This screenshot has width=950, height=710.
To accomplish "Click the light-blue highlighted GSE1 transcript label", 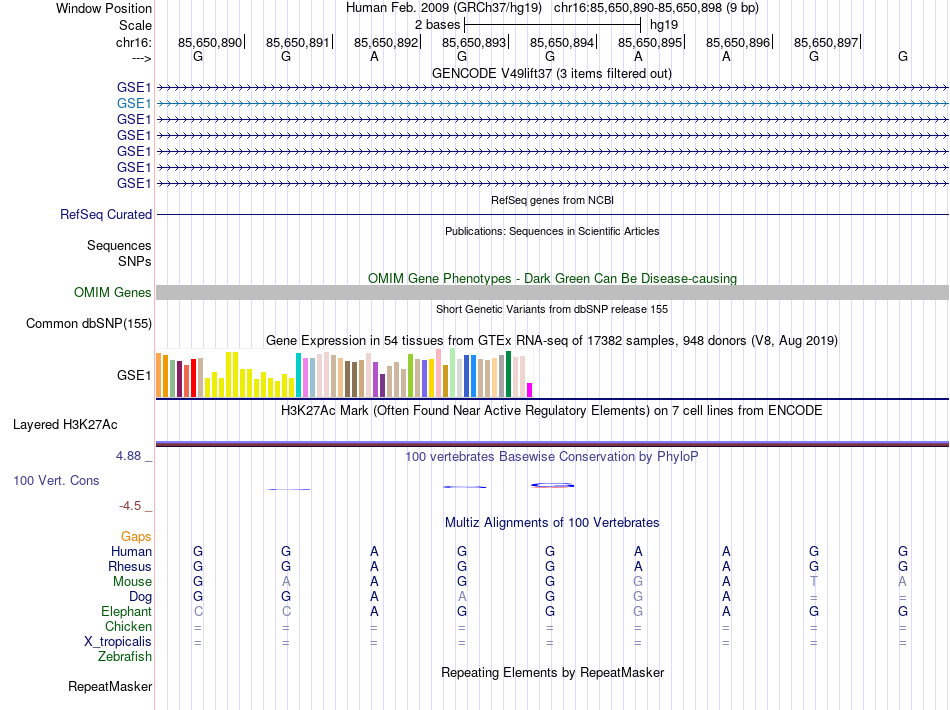I will click(x=134, y=103).
